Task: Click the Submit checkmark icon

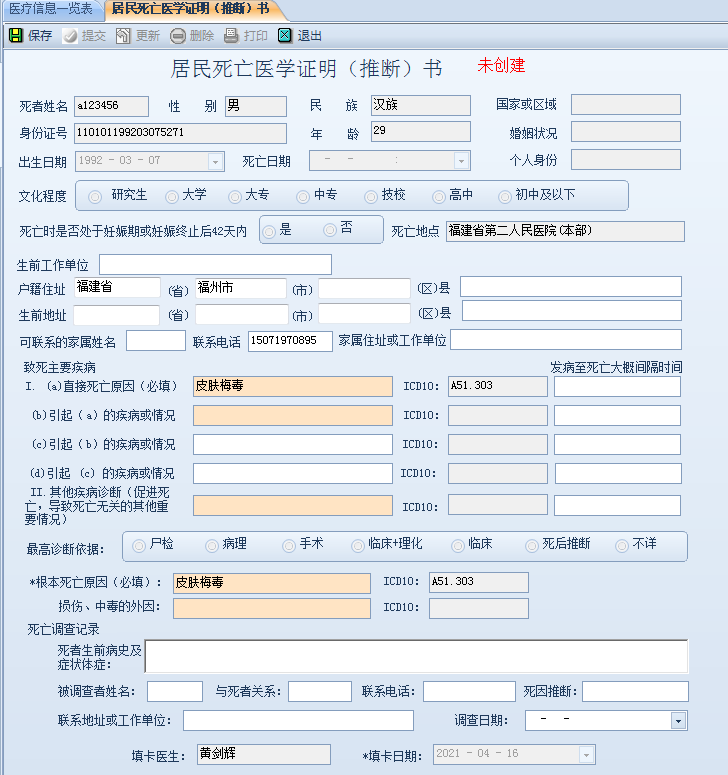Action: pos(70,36)
